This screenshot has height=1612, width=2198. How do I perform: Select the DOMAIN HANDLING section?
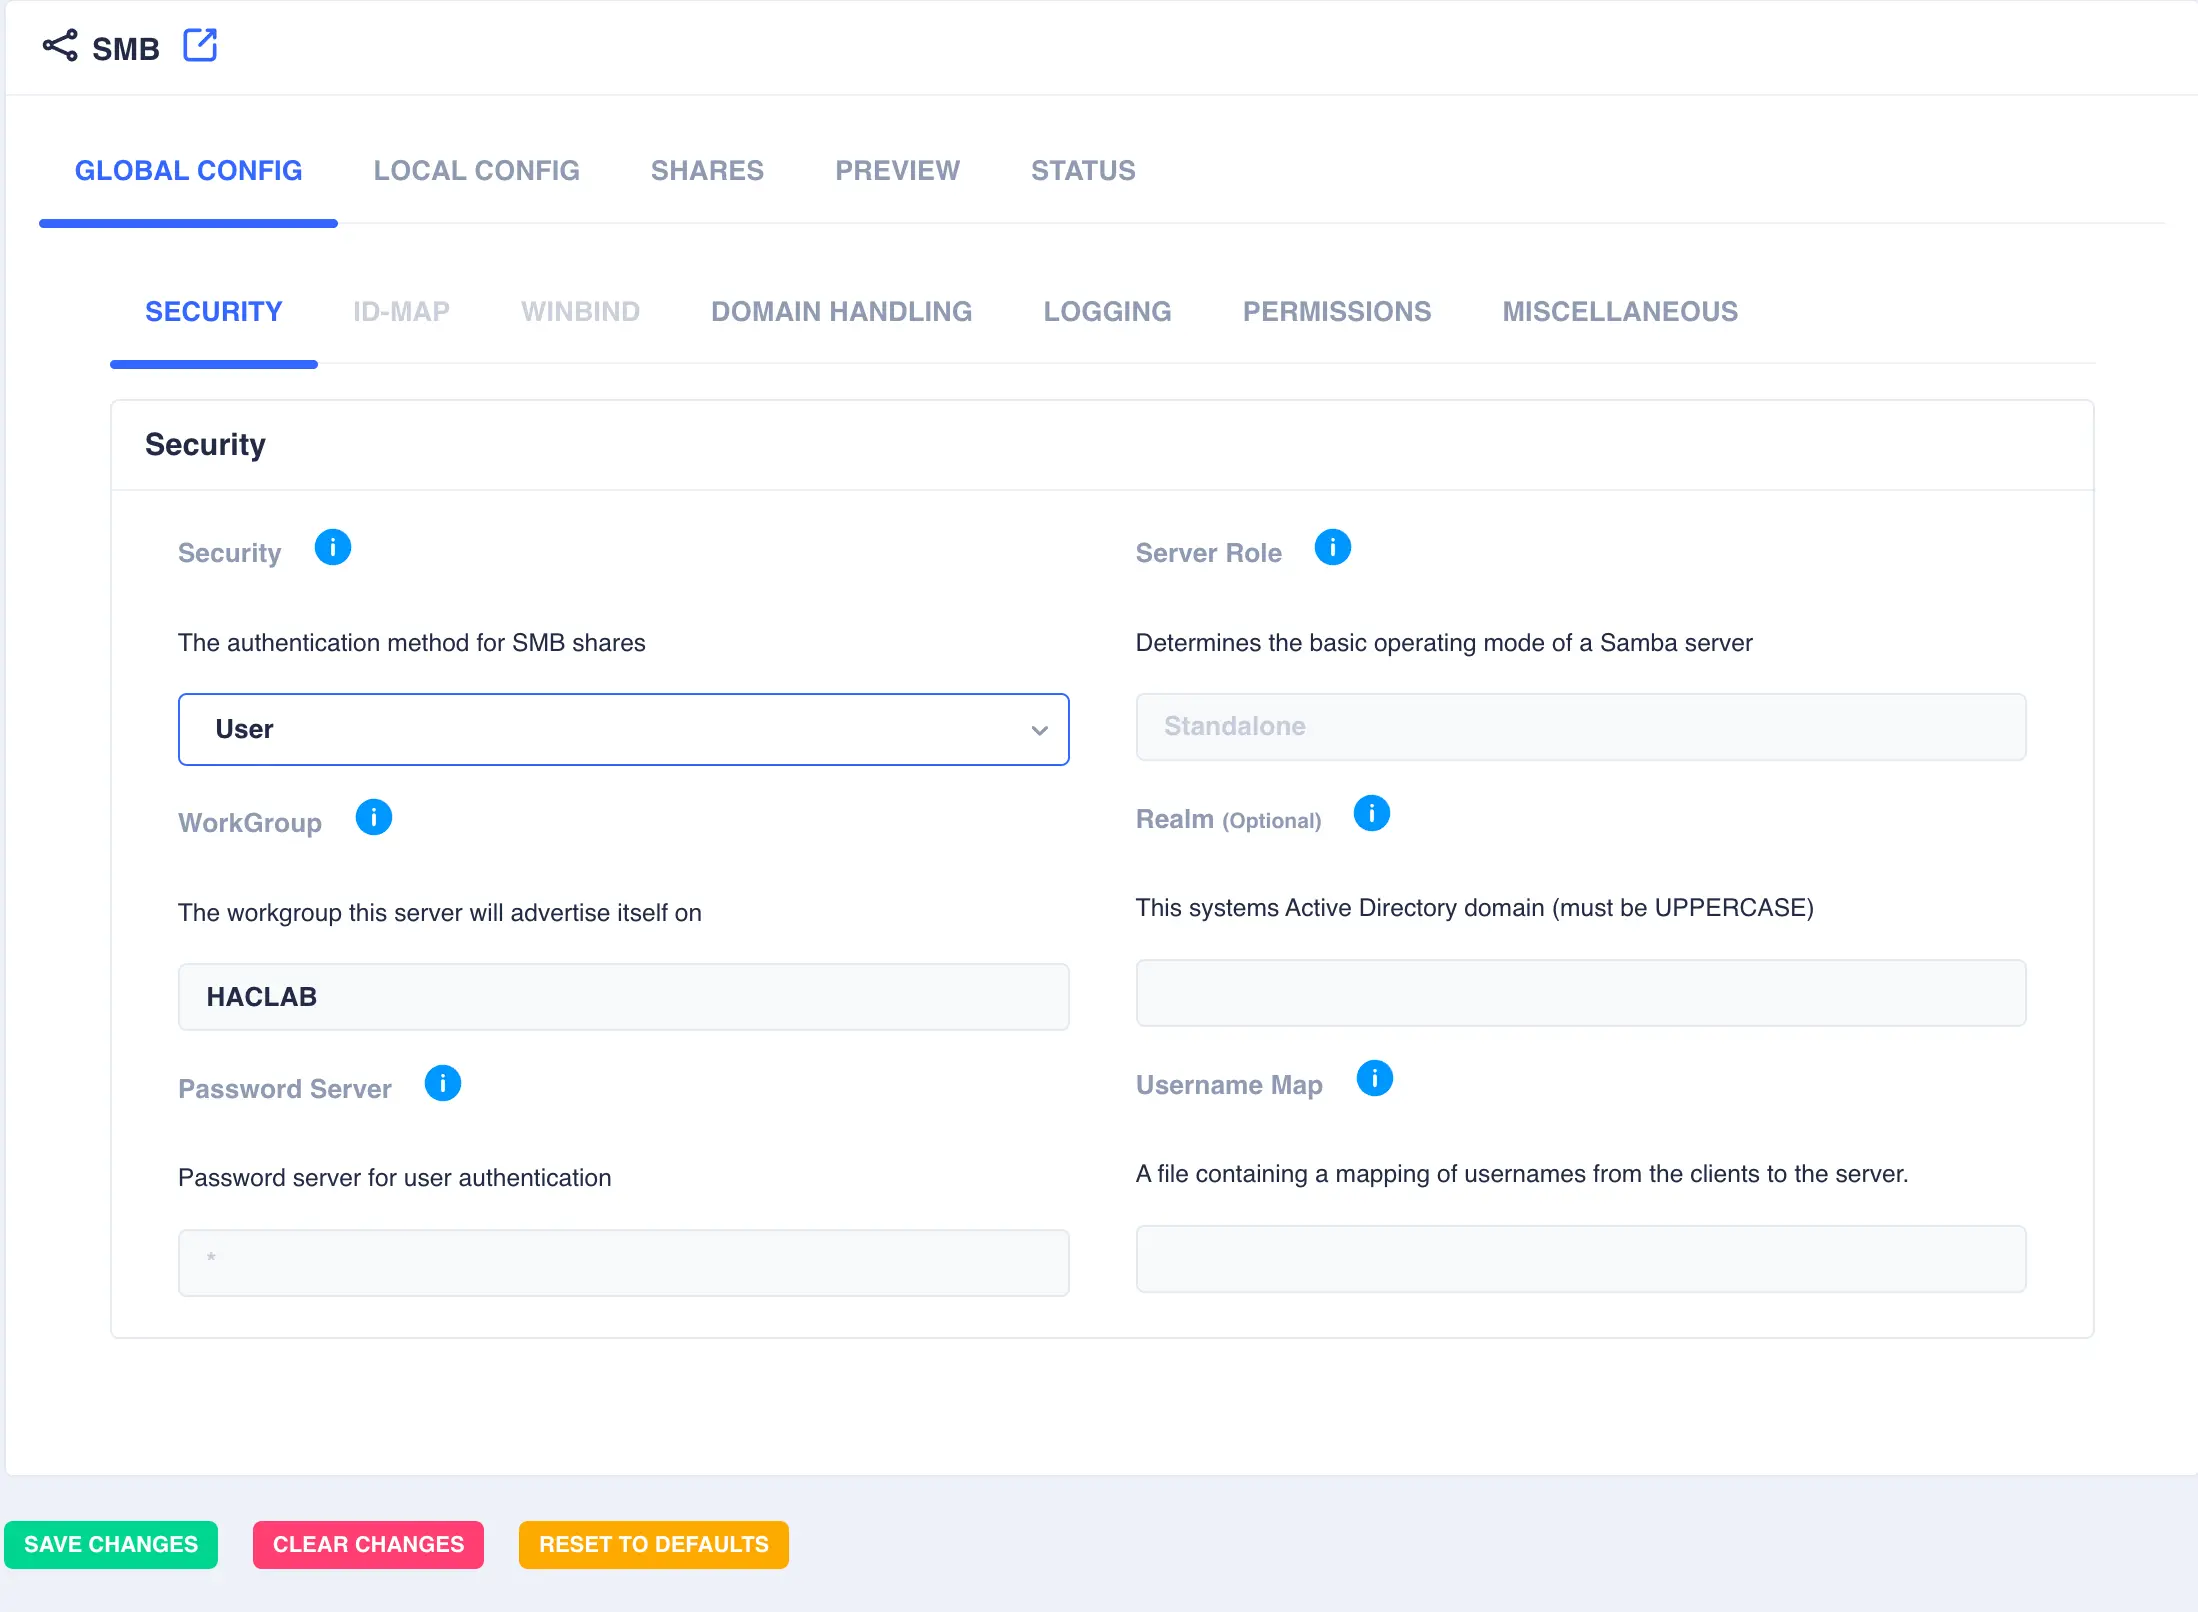pyautogui.click(x=841, y=311)
